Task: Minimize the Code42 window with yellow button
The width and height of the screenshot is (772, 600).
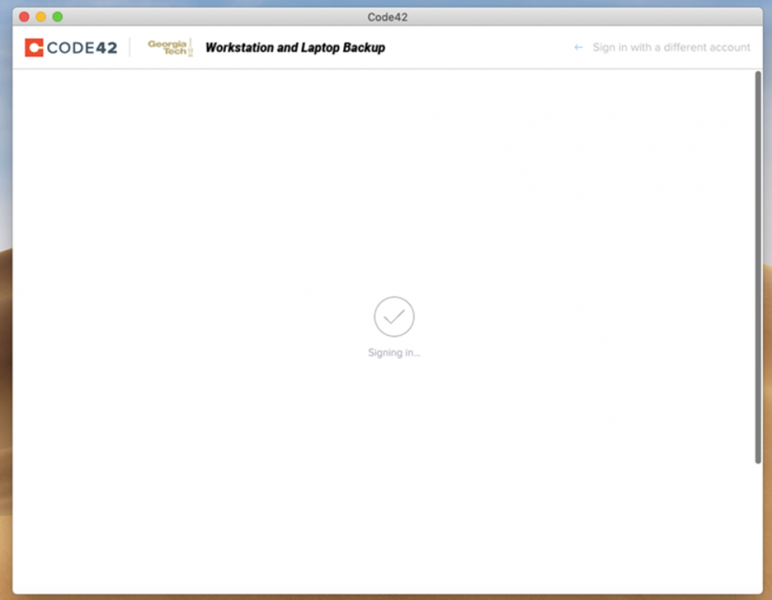Action: pyautogui.click(x=41, y=17)
